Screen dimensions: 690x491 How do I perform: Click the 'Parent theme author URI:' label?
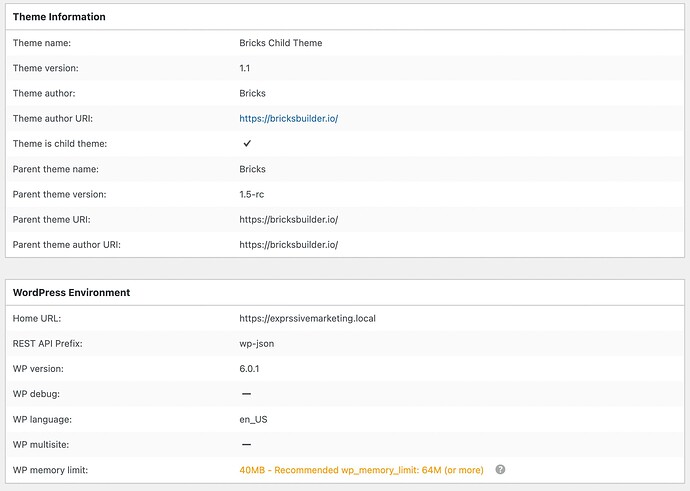[x=66, y=245]
